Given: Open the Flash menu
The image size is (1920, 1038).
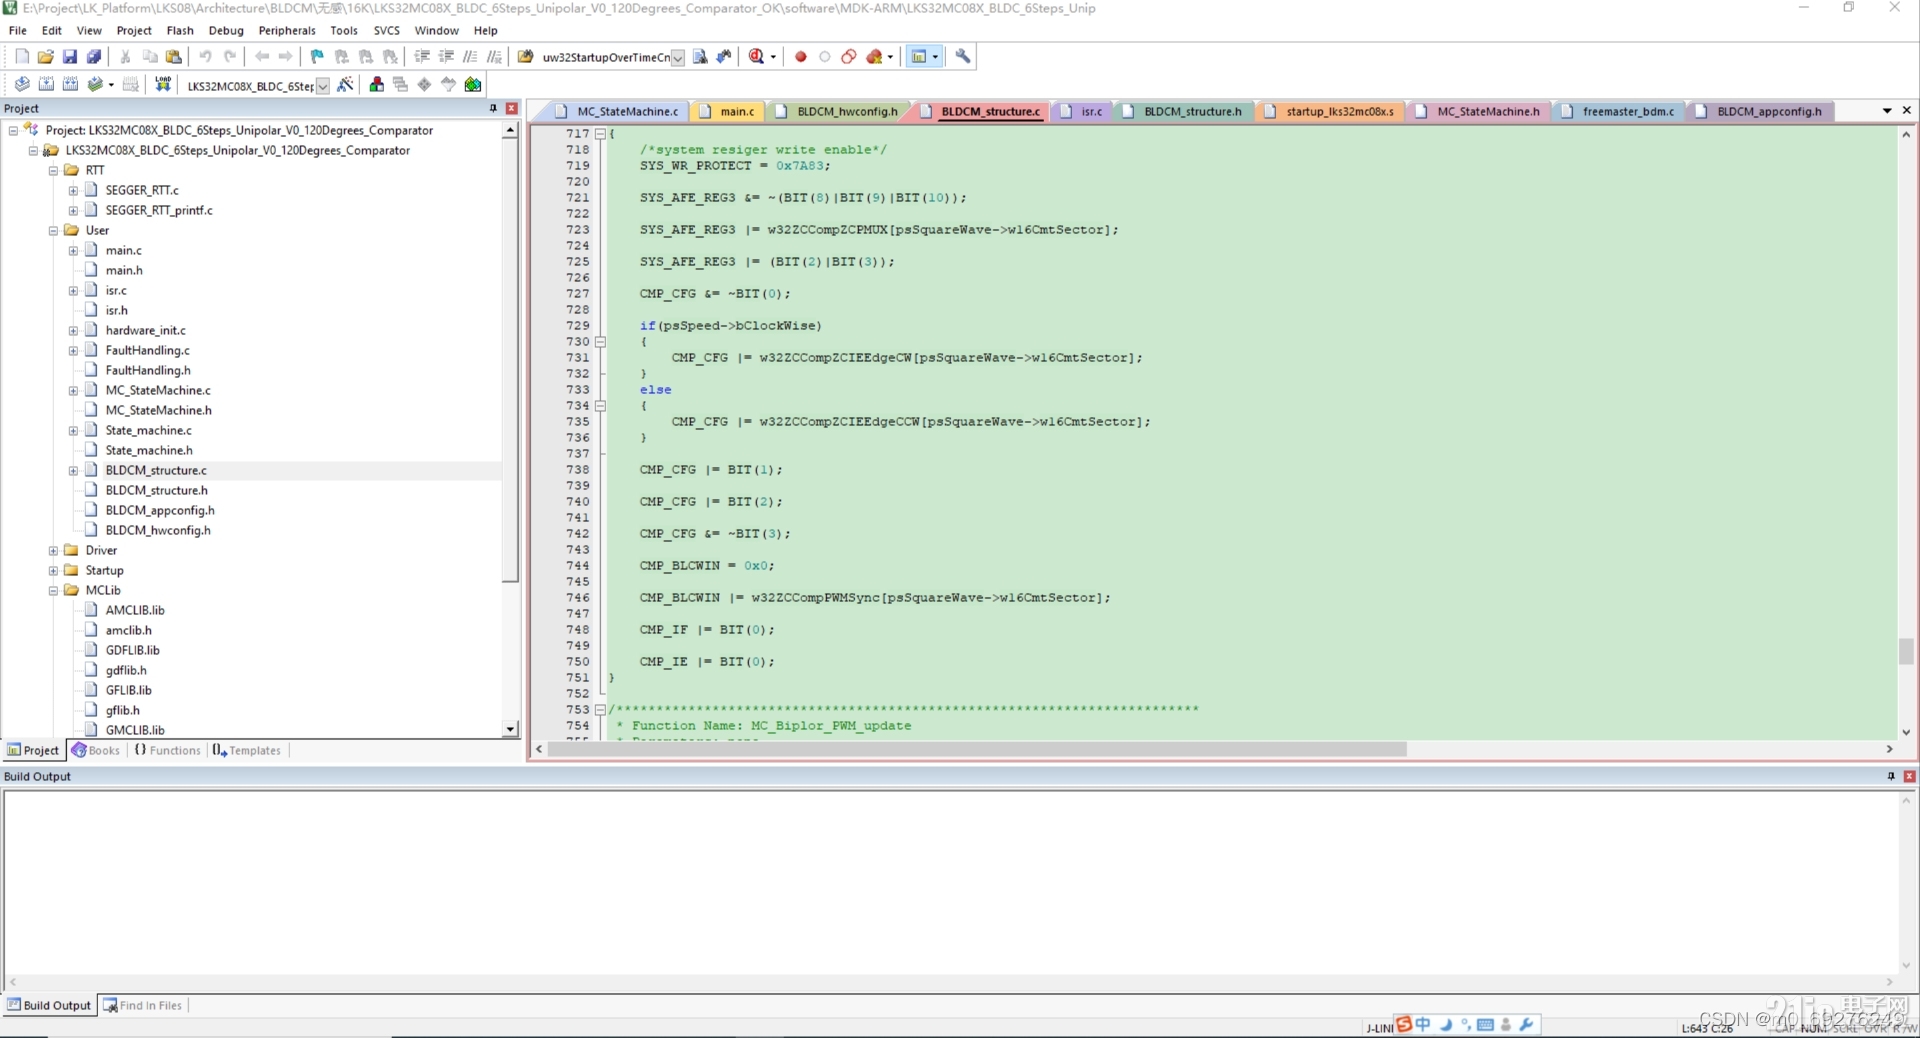Looking at the screenshot, I should click(x=180, y=31).
